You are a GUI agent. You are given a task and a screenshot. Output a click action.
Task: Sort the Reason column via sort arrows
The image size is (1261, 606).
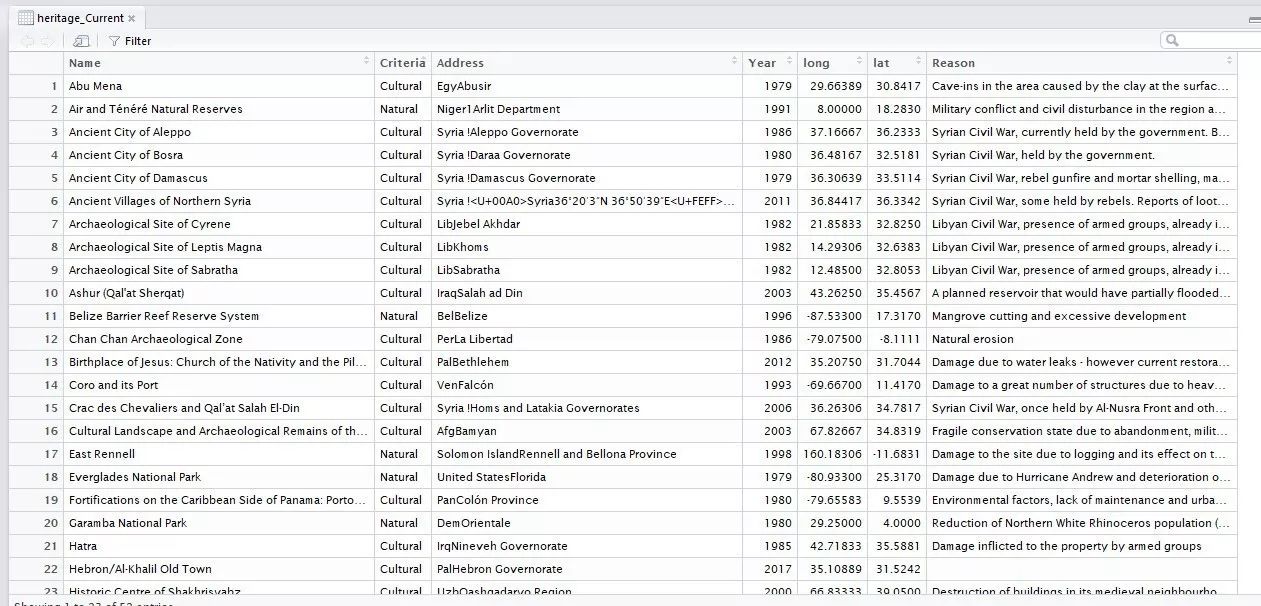point(1229,63)
